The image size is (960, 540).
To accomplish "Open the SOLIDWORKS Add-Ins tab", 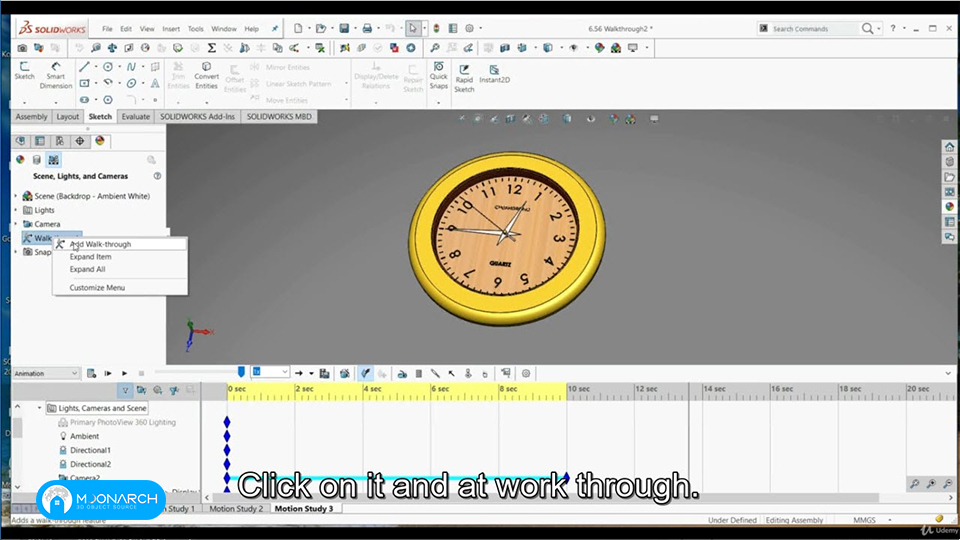I will pyautogui.click(x=197, y=116).
